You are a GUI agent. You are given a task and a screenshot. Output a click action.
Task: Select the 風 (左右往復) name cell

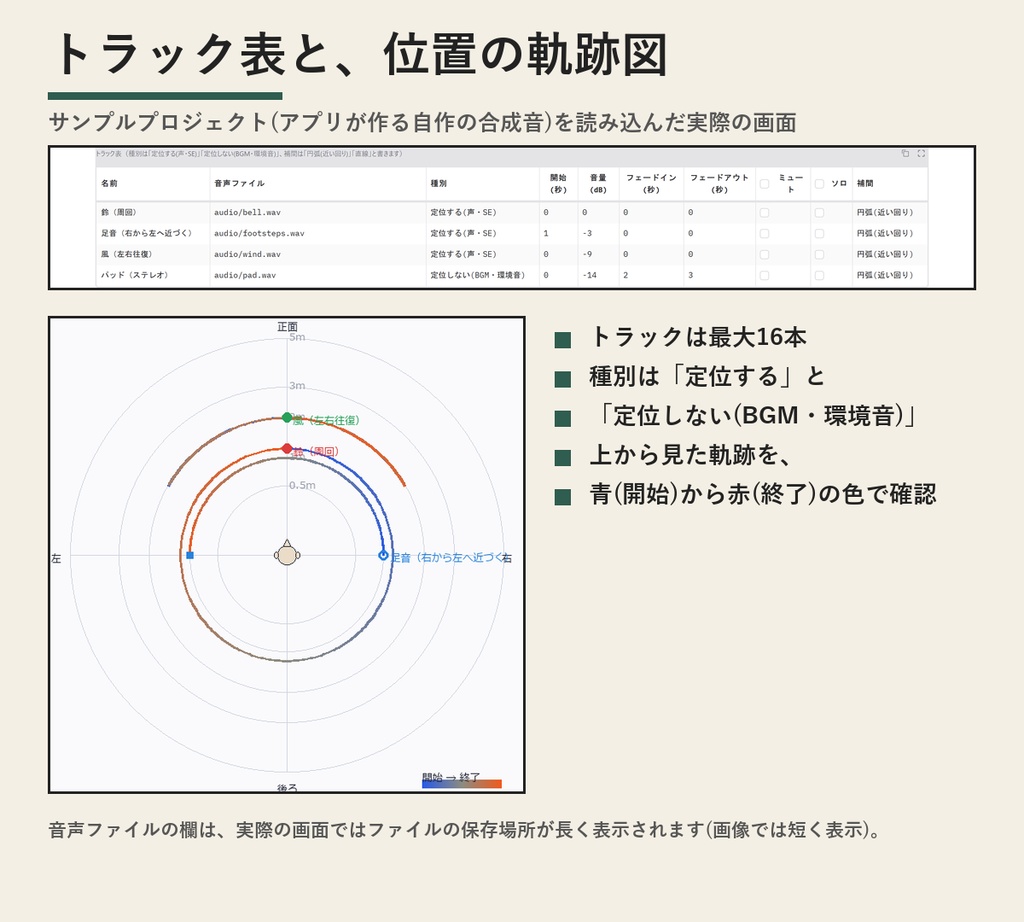(x=153, y=255)
